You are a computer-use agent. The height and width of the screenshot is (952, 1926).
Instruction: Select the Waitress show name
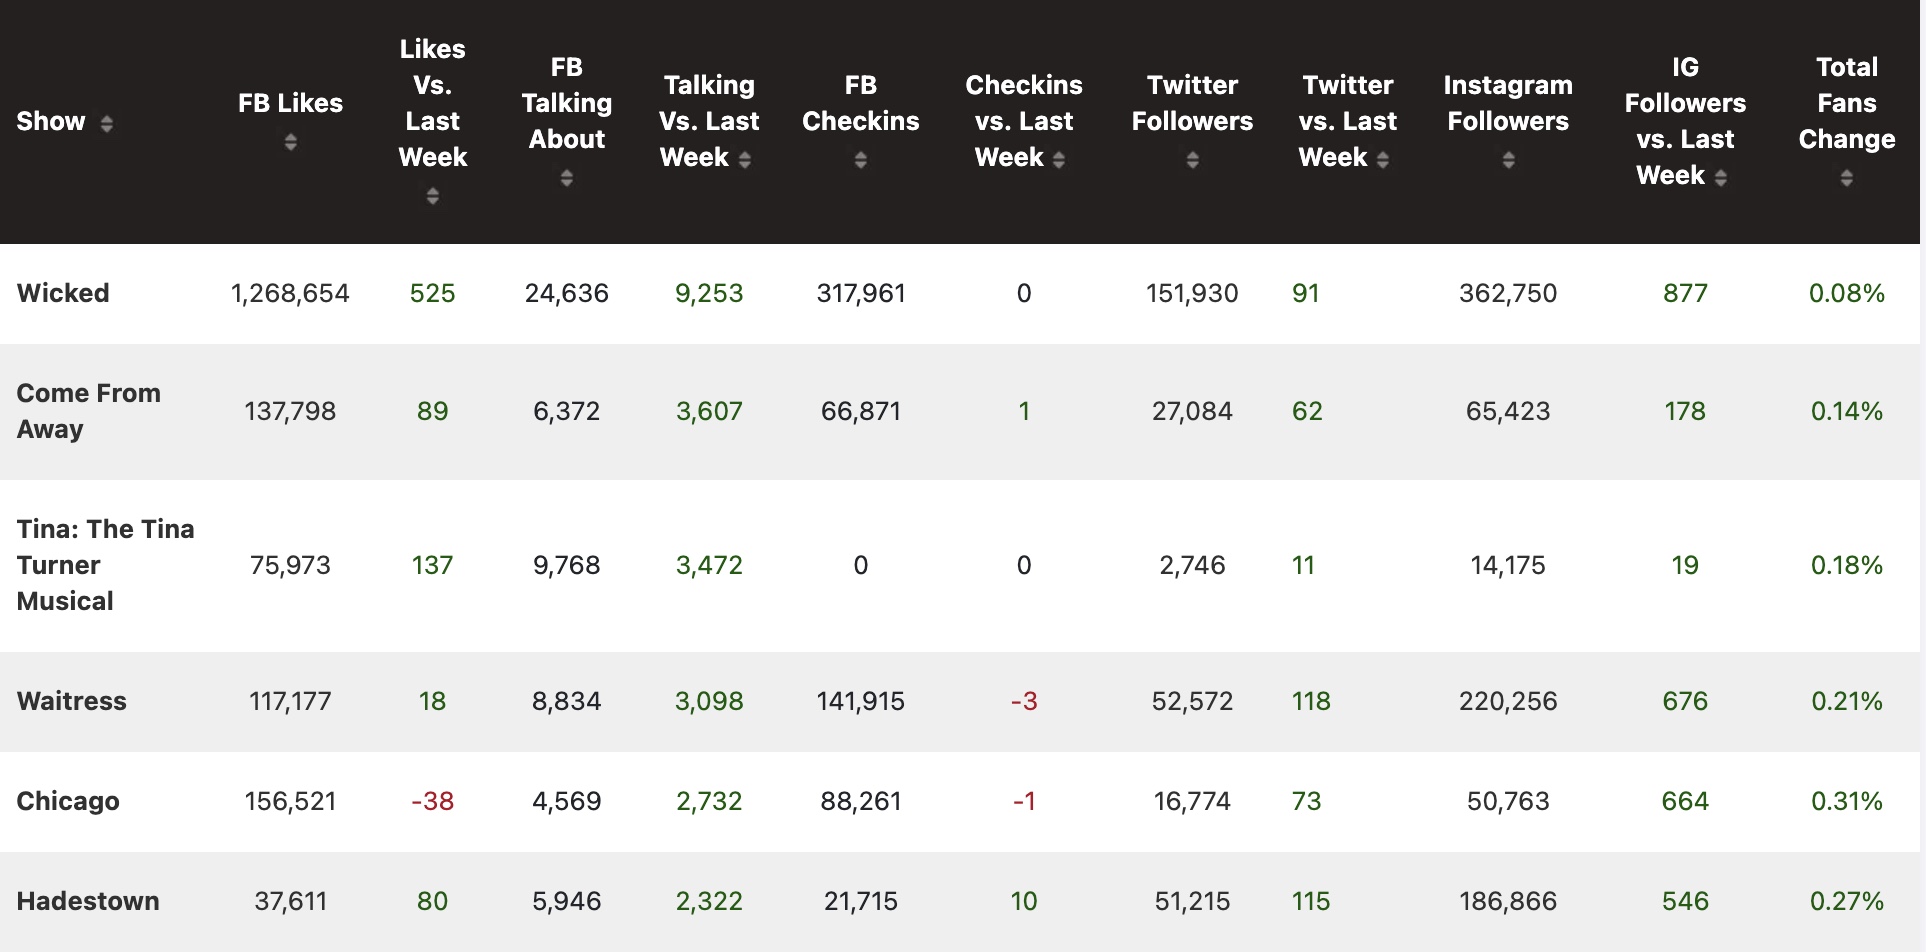pos(72,701)
